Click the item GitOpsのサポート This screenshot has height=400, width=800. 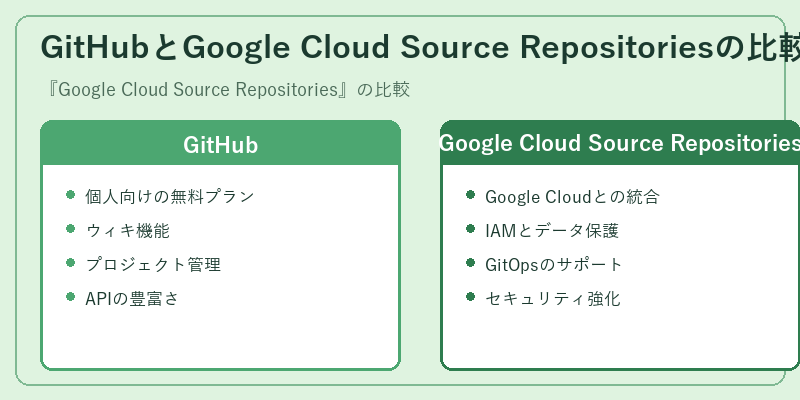tap(554, 264)
